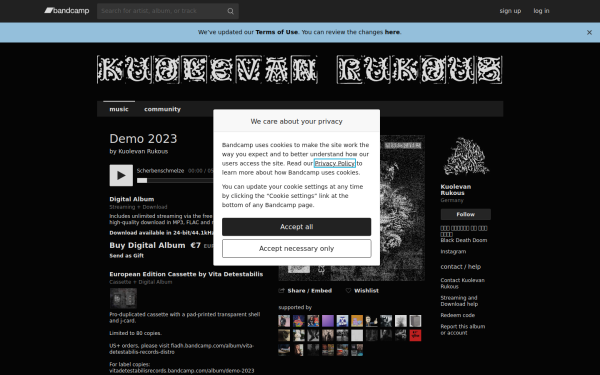Open the Privacy Policy link
Screen dimensions: 600x375
335,163
